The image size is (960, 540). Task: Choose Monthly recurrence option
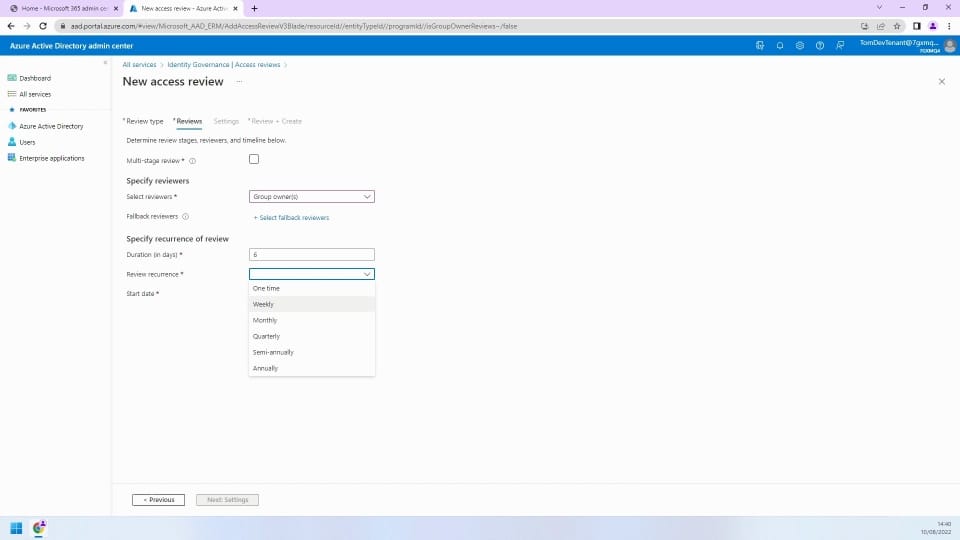(x=312, y=320)
